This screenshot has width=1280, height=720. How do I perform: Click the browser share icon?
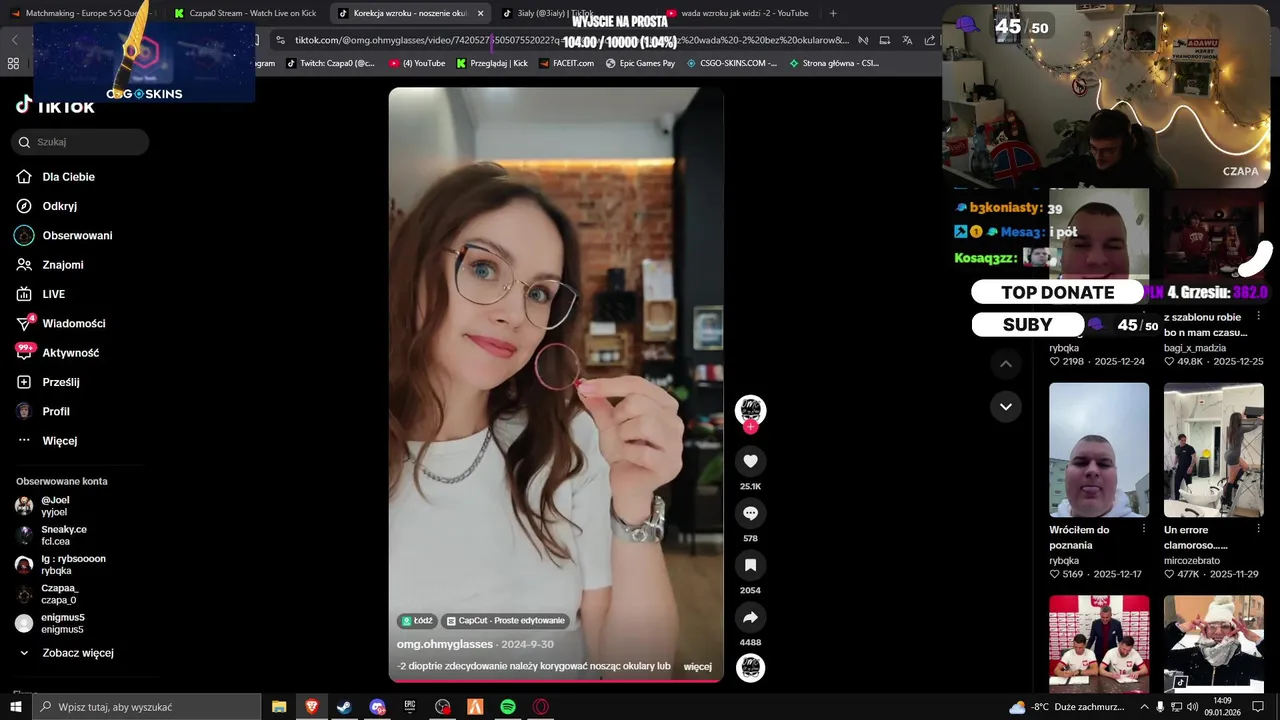[930, 40]
